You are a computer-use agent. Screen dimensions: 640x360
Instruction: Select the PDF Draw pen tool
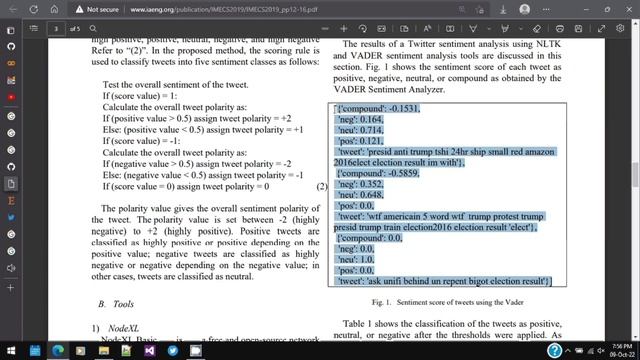pos(473,28)
